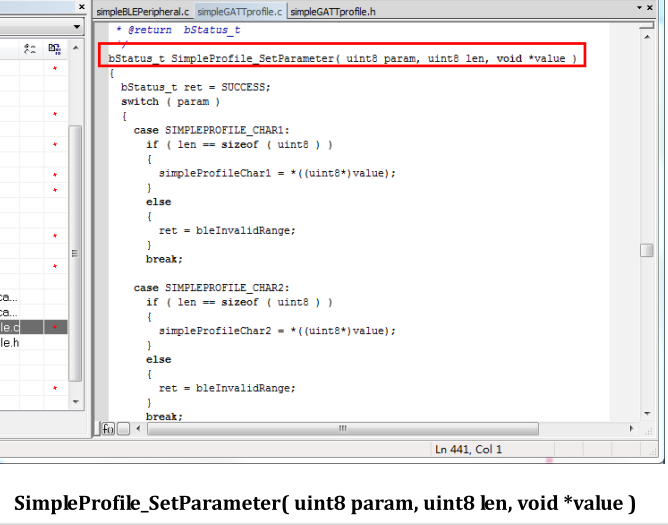Select the .h file below the highlighted file
668x525 pixels.
[10, 342]
